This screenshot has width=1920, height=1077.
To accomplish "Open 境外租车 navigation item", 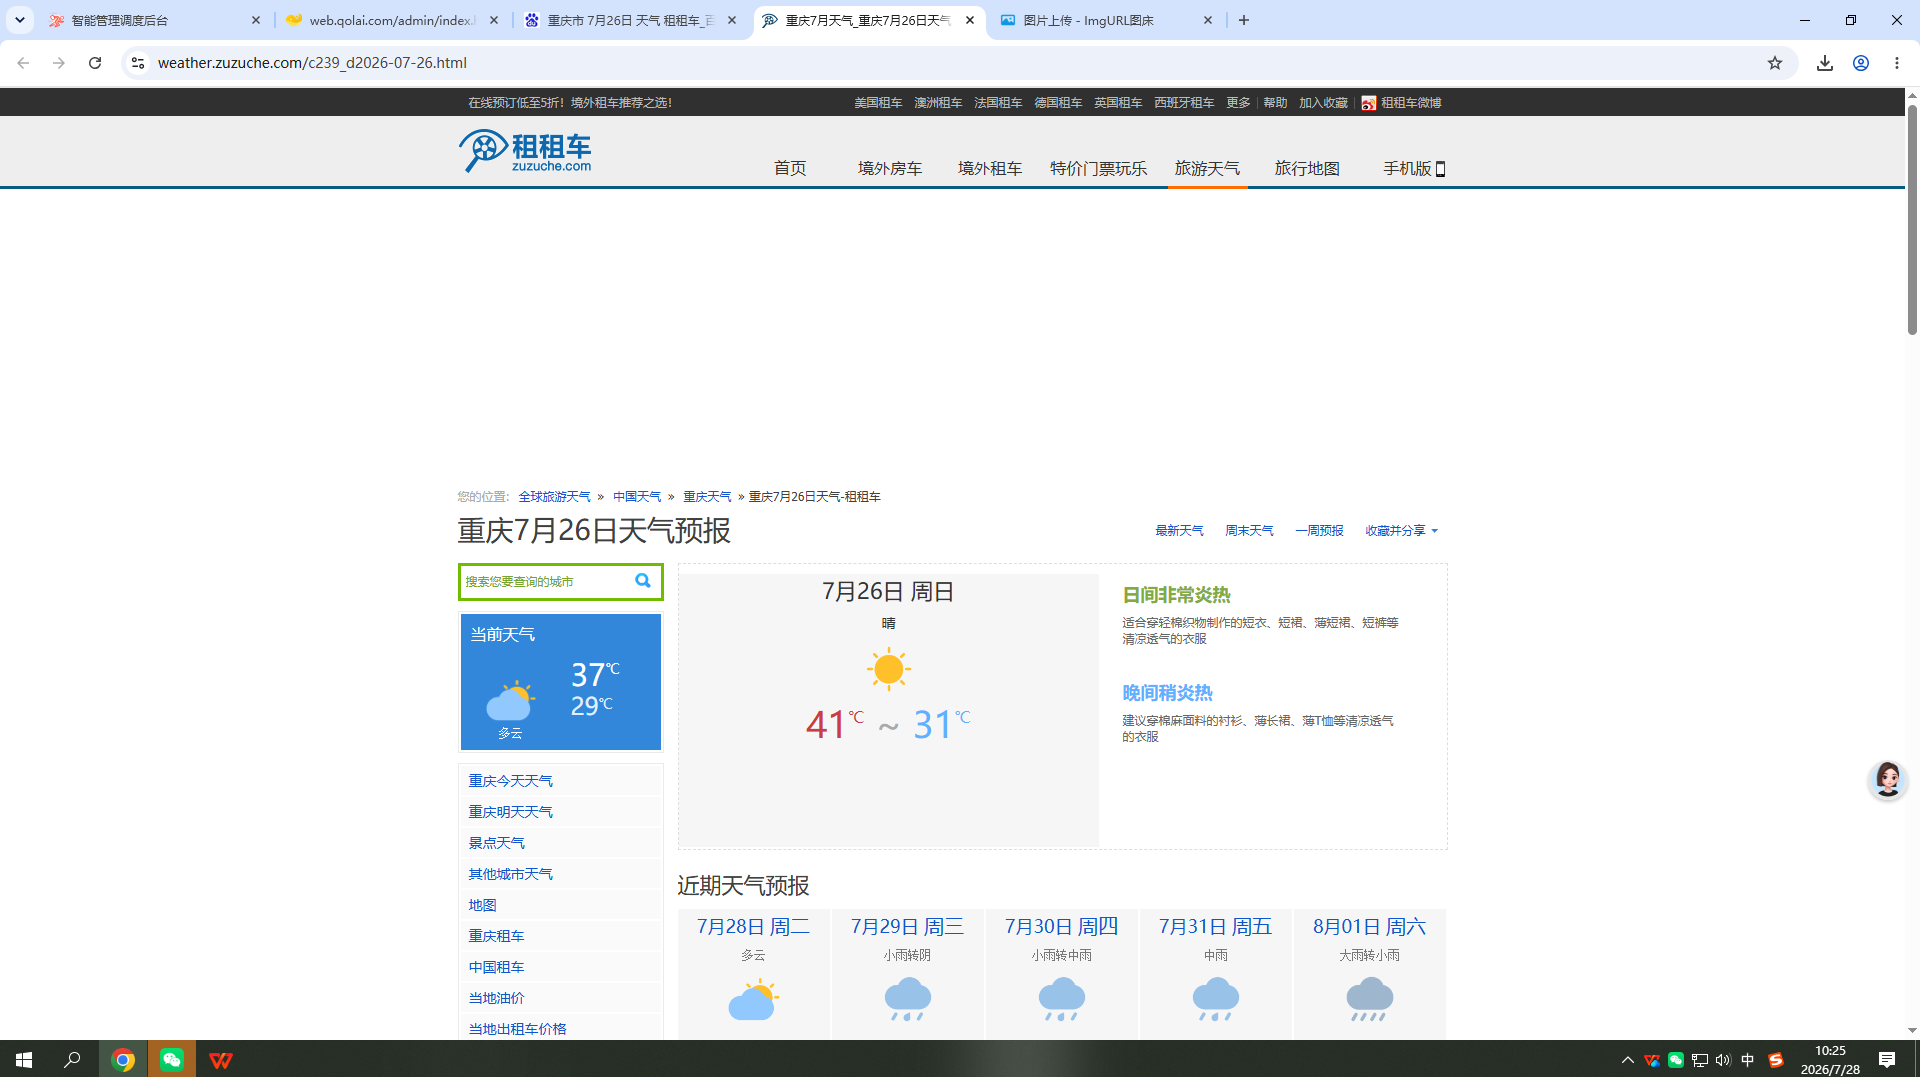I will (990, 168).
